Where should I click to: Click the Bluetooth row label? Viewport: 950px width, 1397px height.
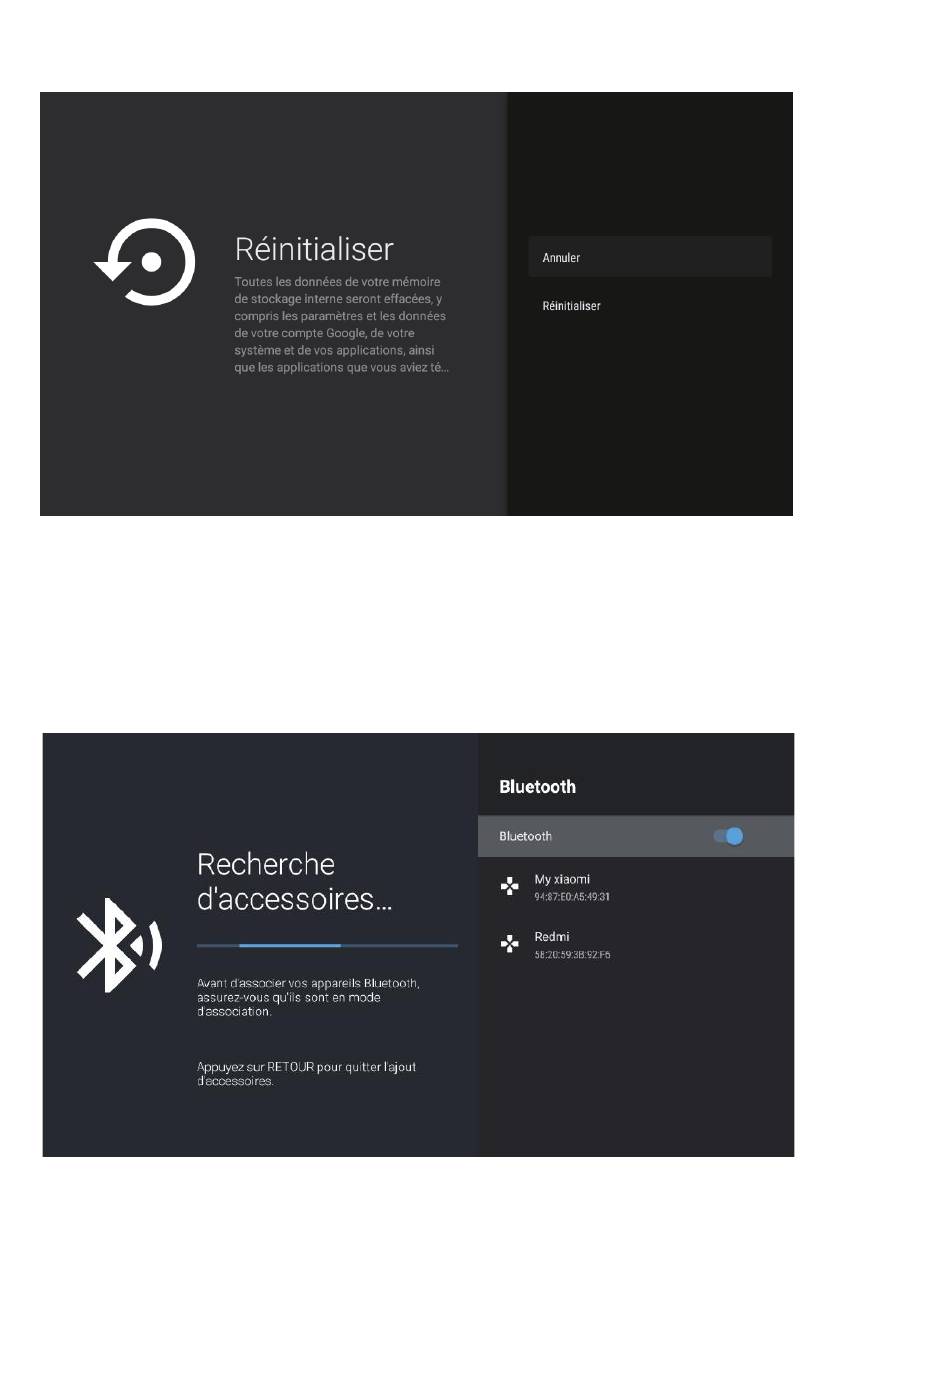click(525, 836)
